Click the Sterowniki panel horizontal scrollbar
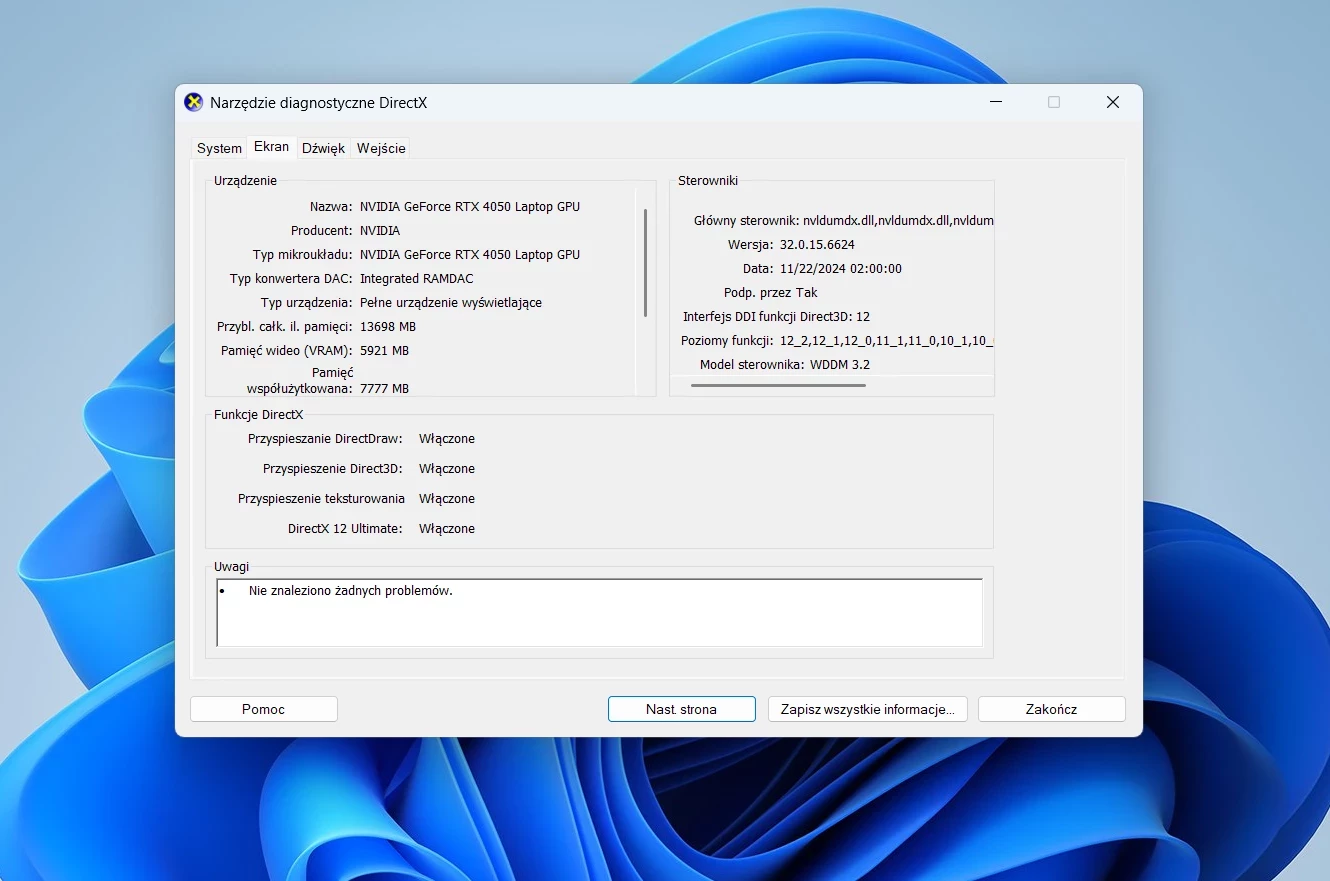This screenshot has width=1330, height=881. pos(778,385)
